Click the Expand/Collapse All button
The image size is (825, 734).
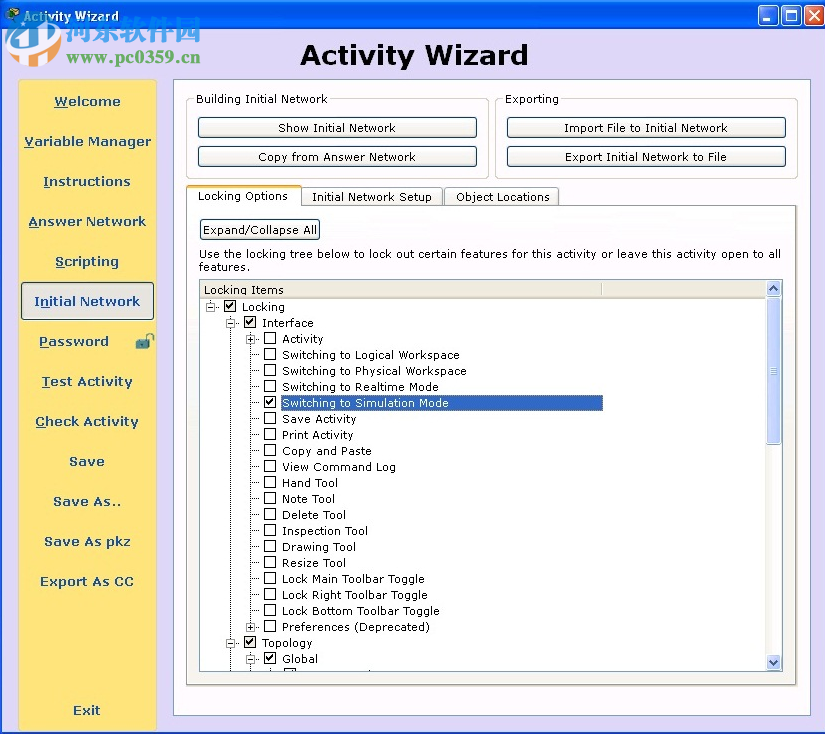(260, 230)
